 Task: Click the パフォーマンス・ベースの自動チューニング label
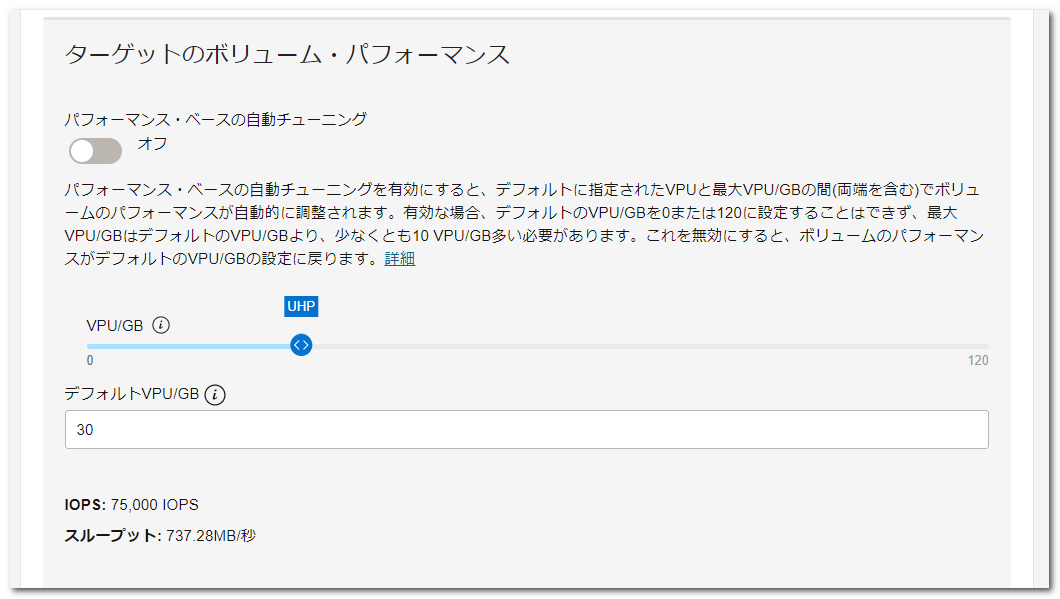coord(216,120)
